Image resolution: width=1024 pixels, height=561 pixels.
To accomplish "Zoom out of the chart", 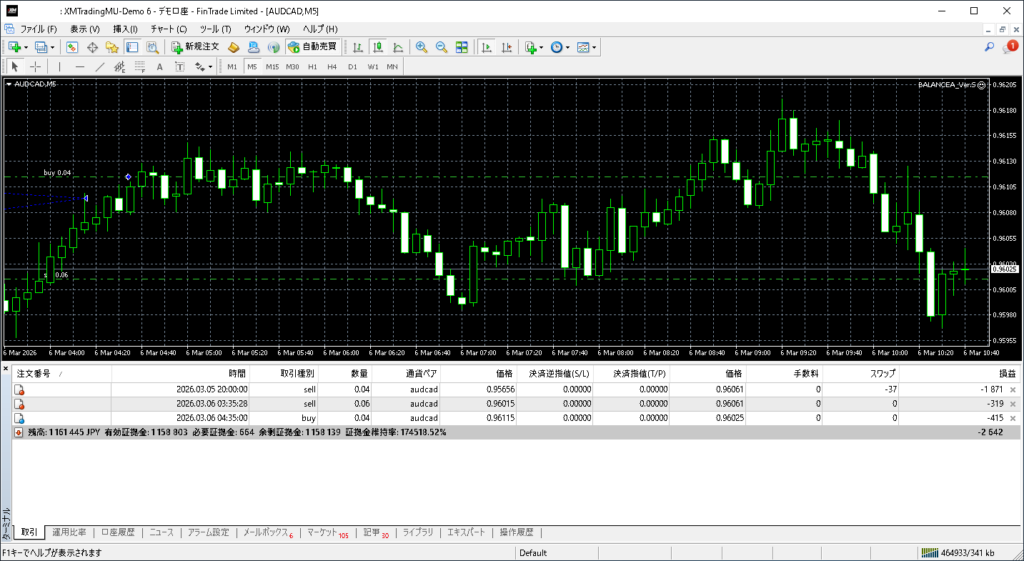I will pos(441,47).
